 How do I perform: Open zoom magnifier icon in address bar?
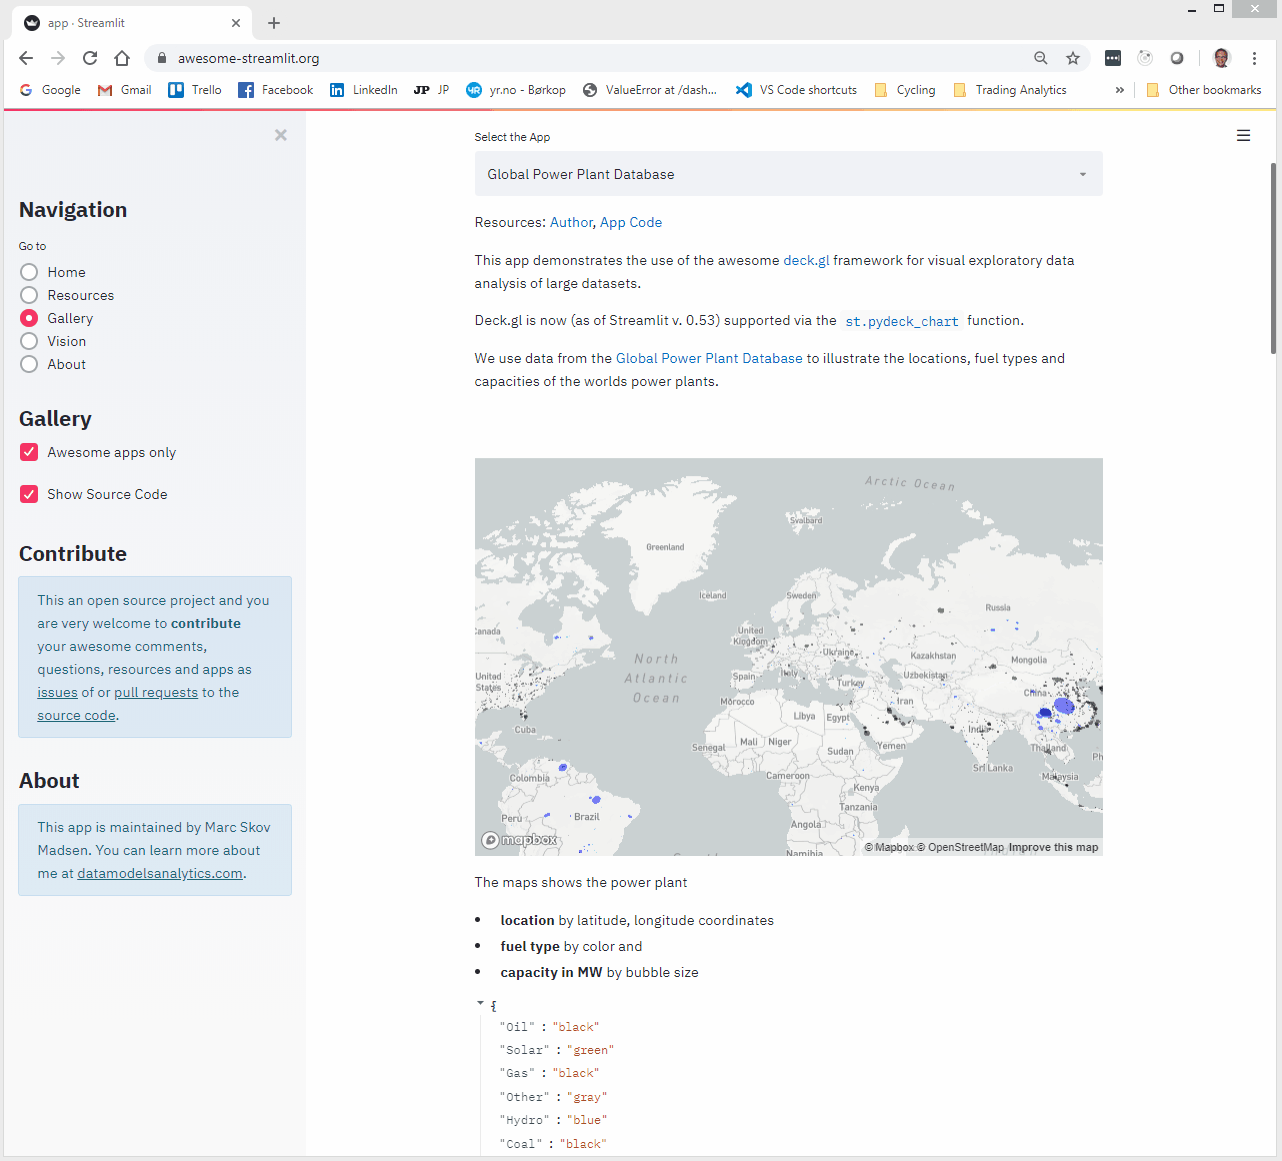[1041, 58]
